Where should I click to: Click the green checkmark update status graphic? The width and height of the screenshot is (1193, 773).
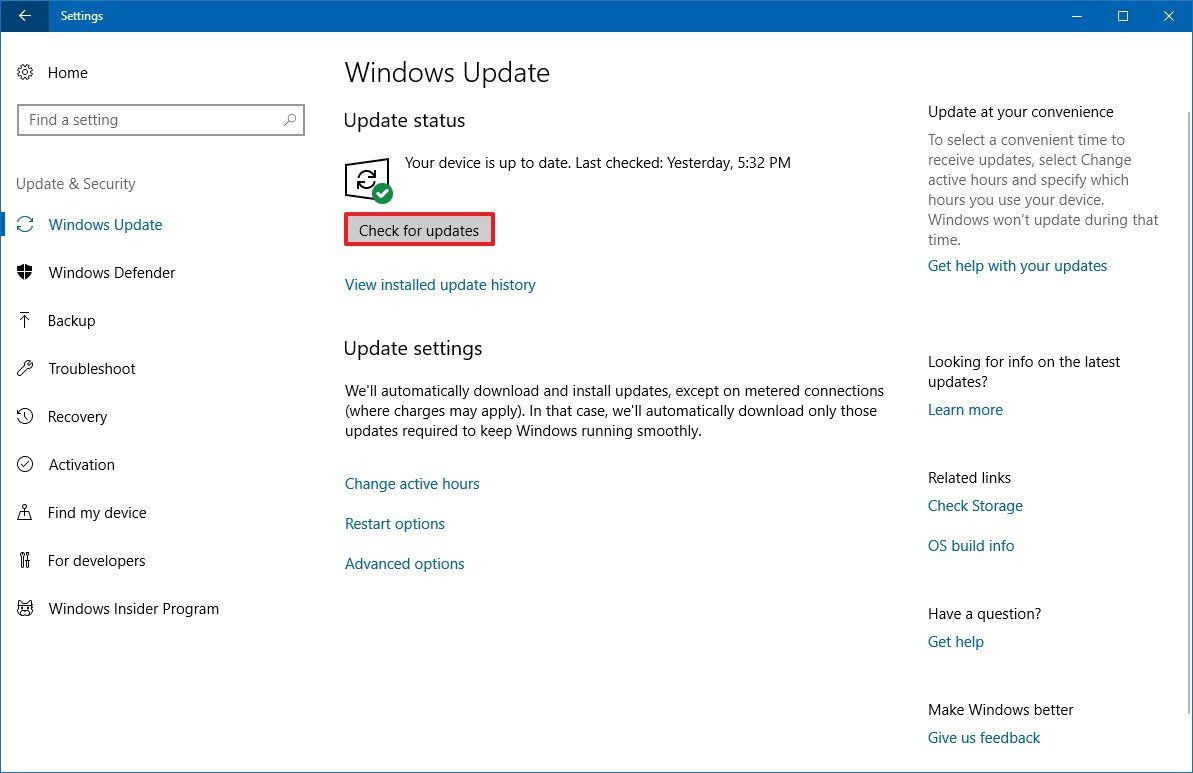[369, 179]
